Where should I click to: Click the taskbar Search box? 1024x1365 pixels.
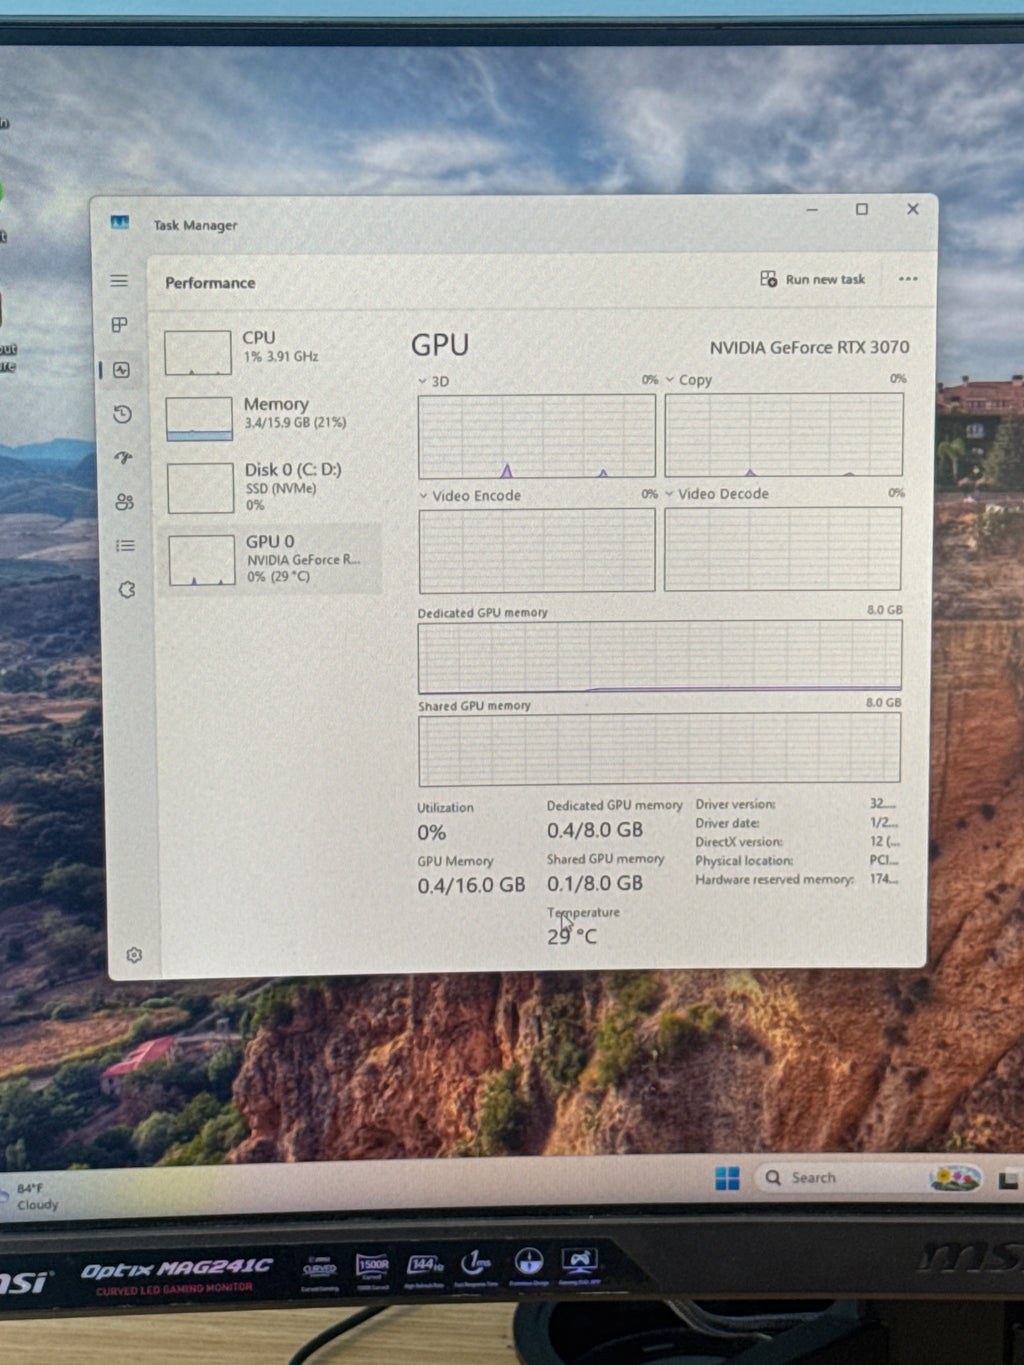(869, 1178)
